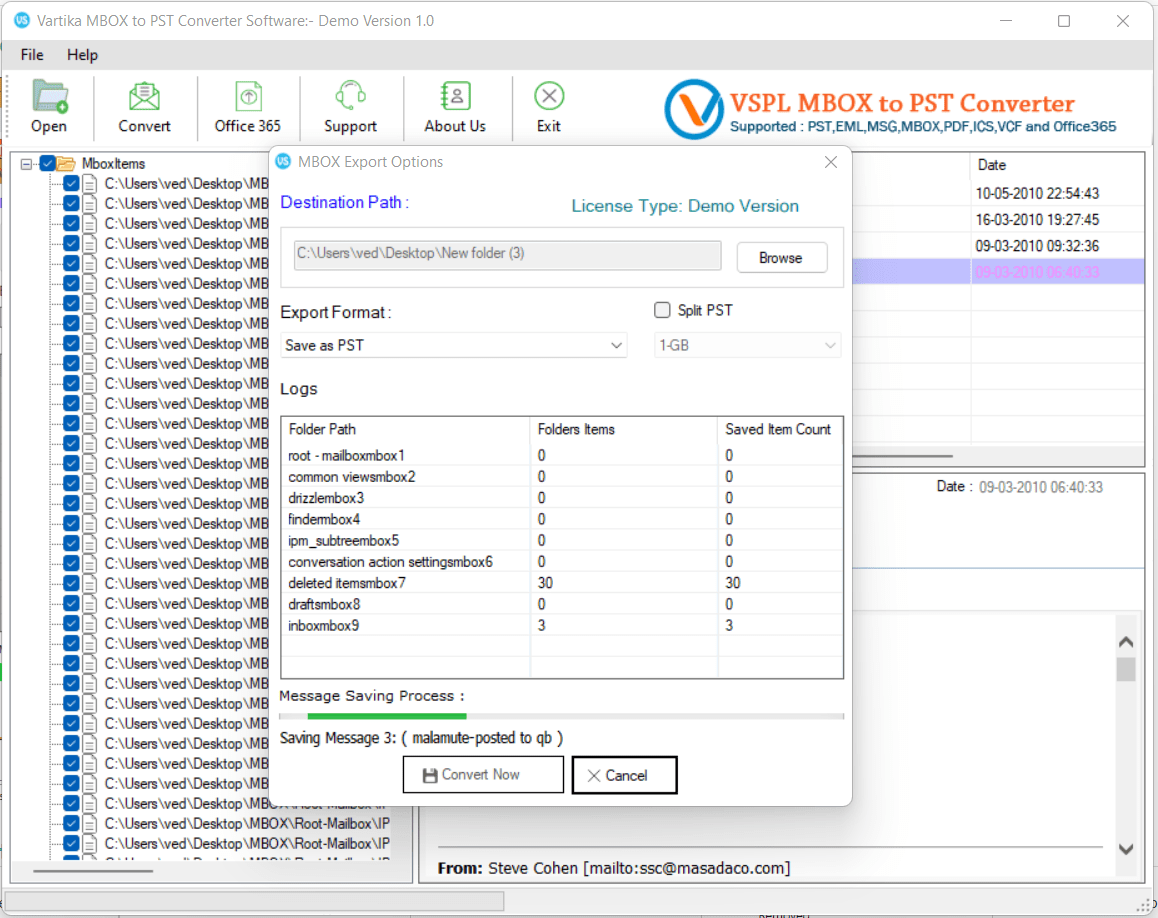Click the Saved Item Count column header
Image resolution: width=1158 pixels, height=918 pixels.
(780, 429)
